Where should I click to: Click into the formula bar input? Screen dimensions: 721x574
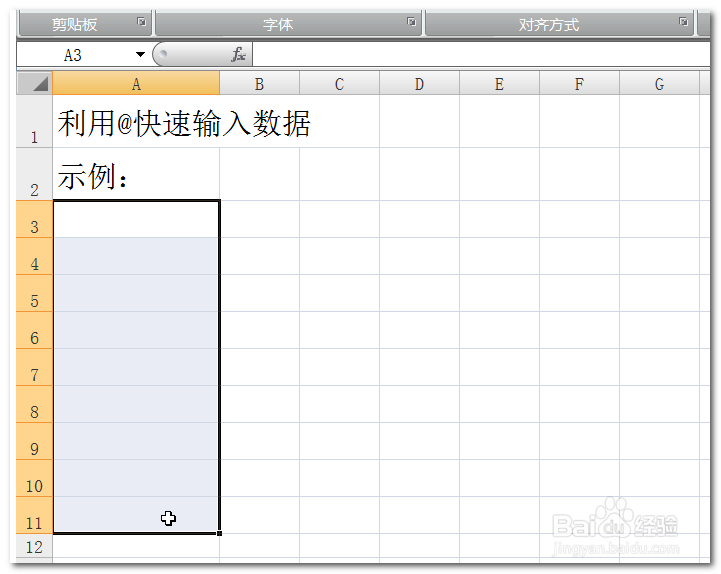(481, 55)
